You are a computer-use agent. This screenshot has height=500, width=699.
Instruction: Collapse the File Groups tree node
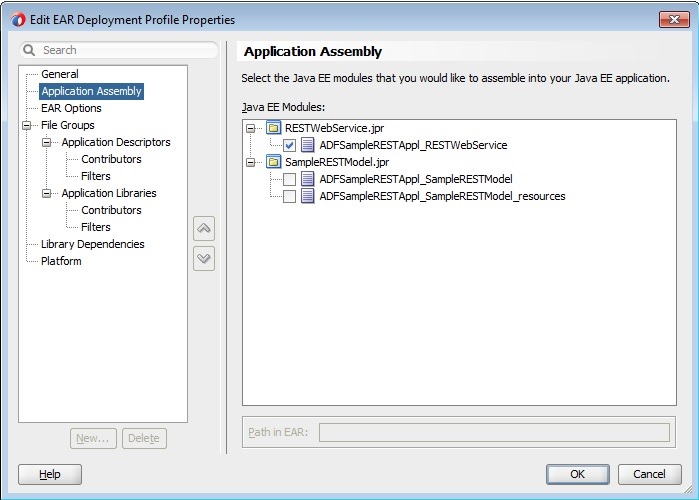tap(27, 125)
